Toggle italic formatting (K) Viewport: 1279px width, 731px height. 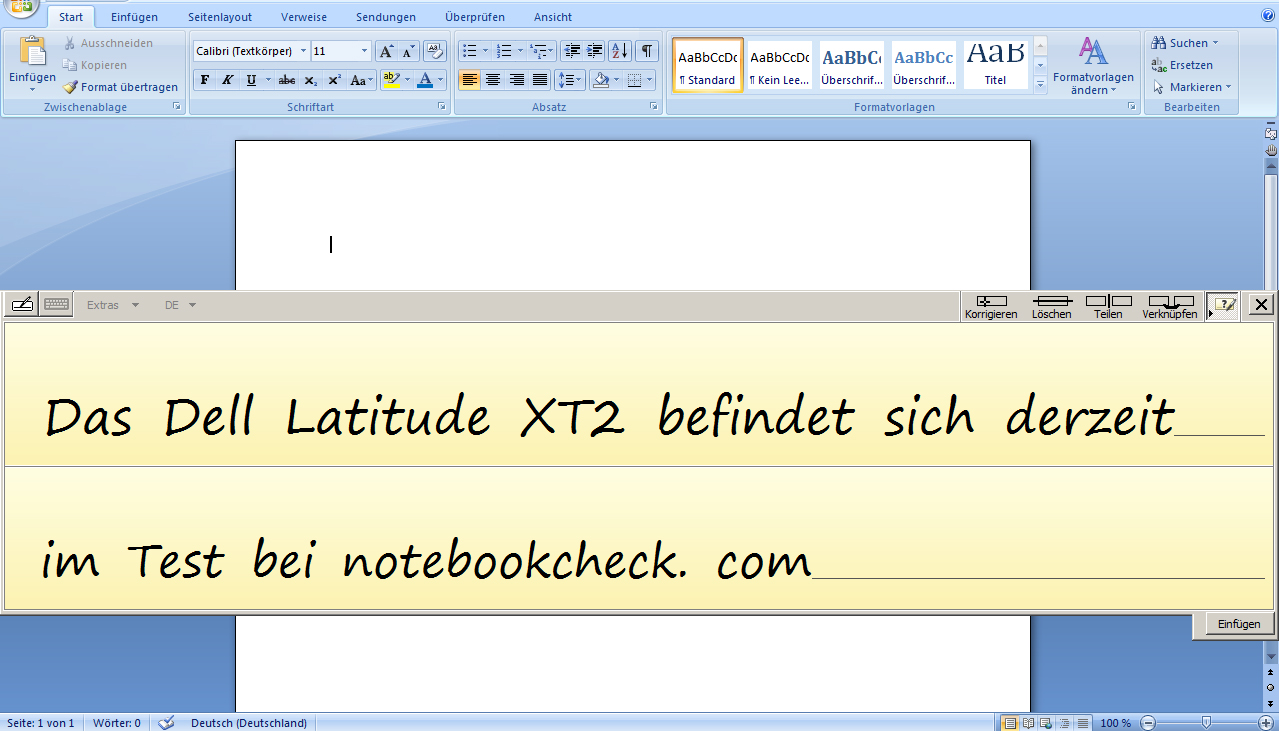(x=228, y=80)
